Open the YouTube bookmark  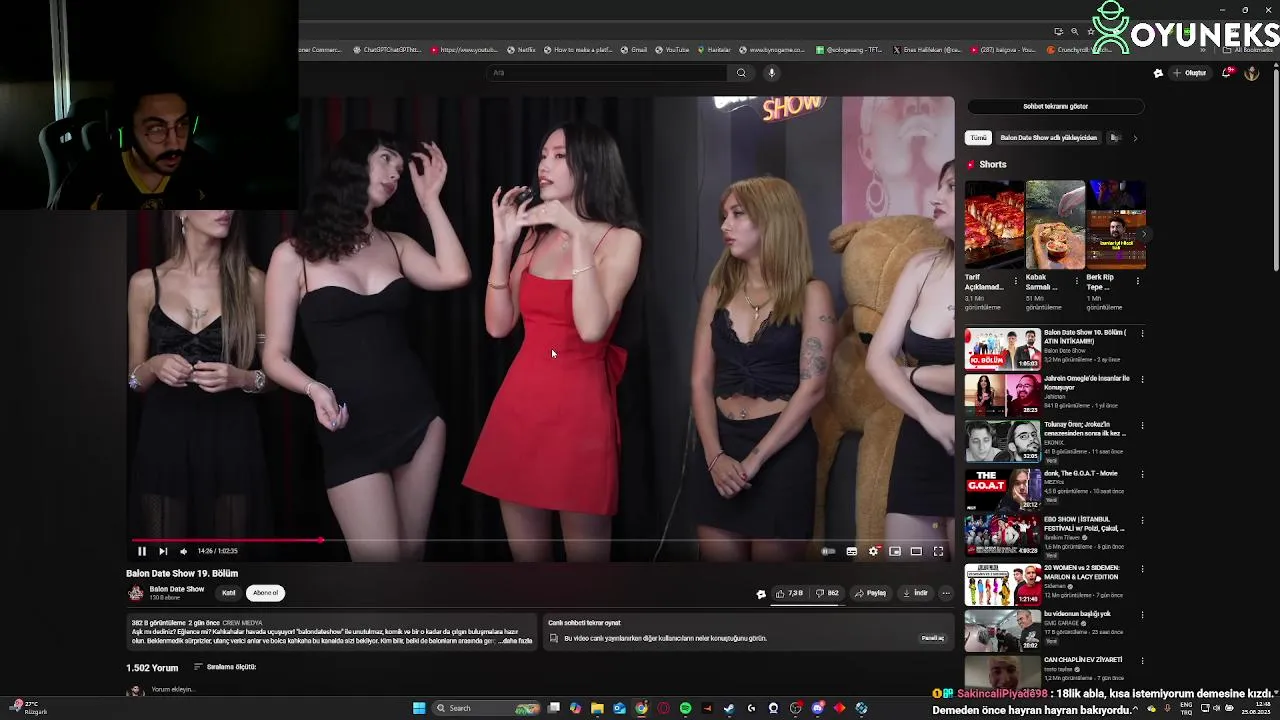tap(672, 50)
